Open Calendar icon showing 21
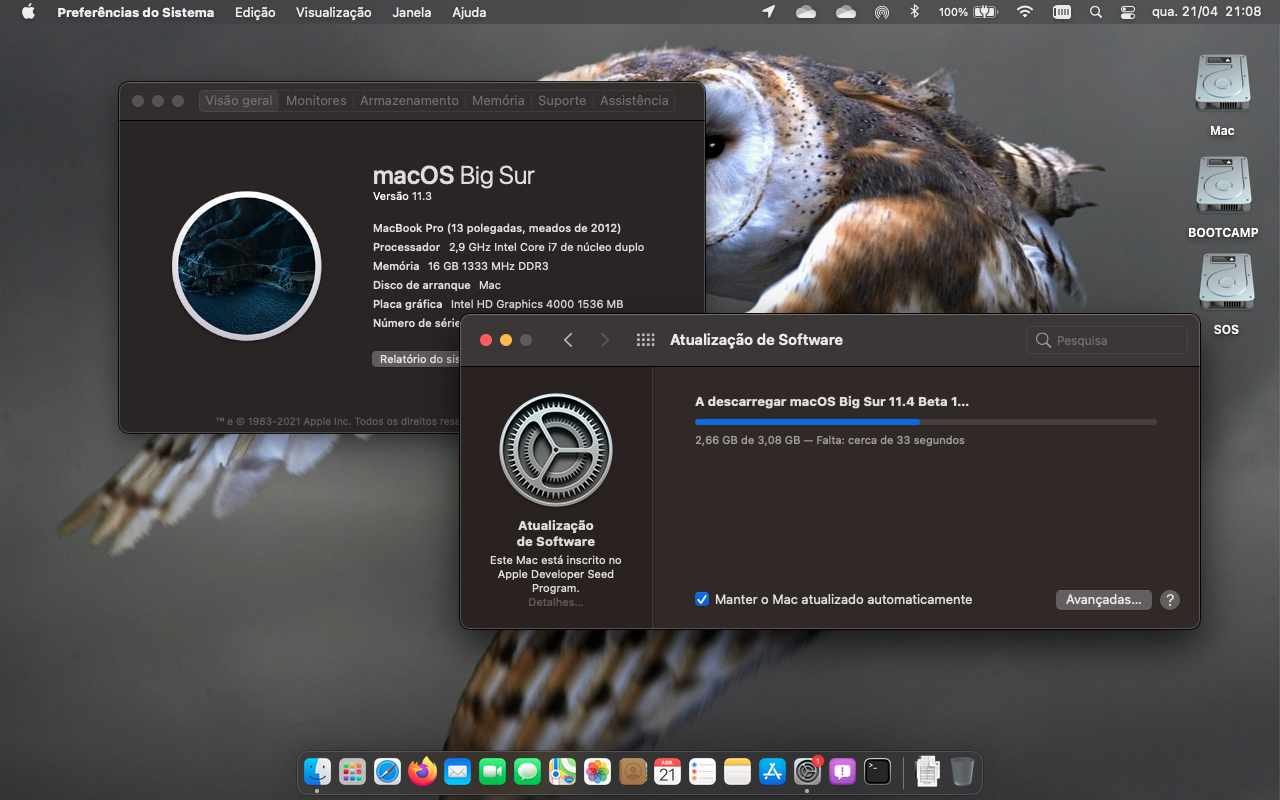The width and height of the screenshot is (1280, 800). 667,771
